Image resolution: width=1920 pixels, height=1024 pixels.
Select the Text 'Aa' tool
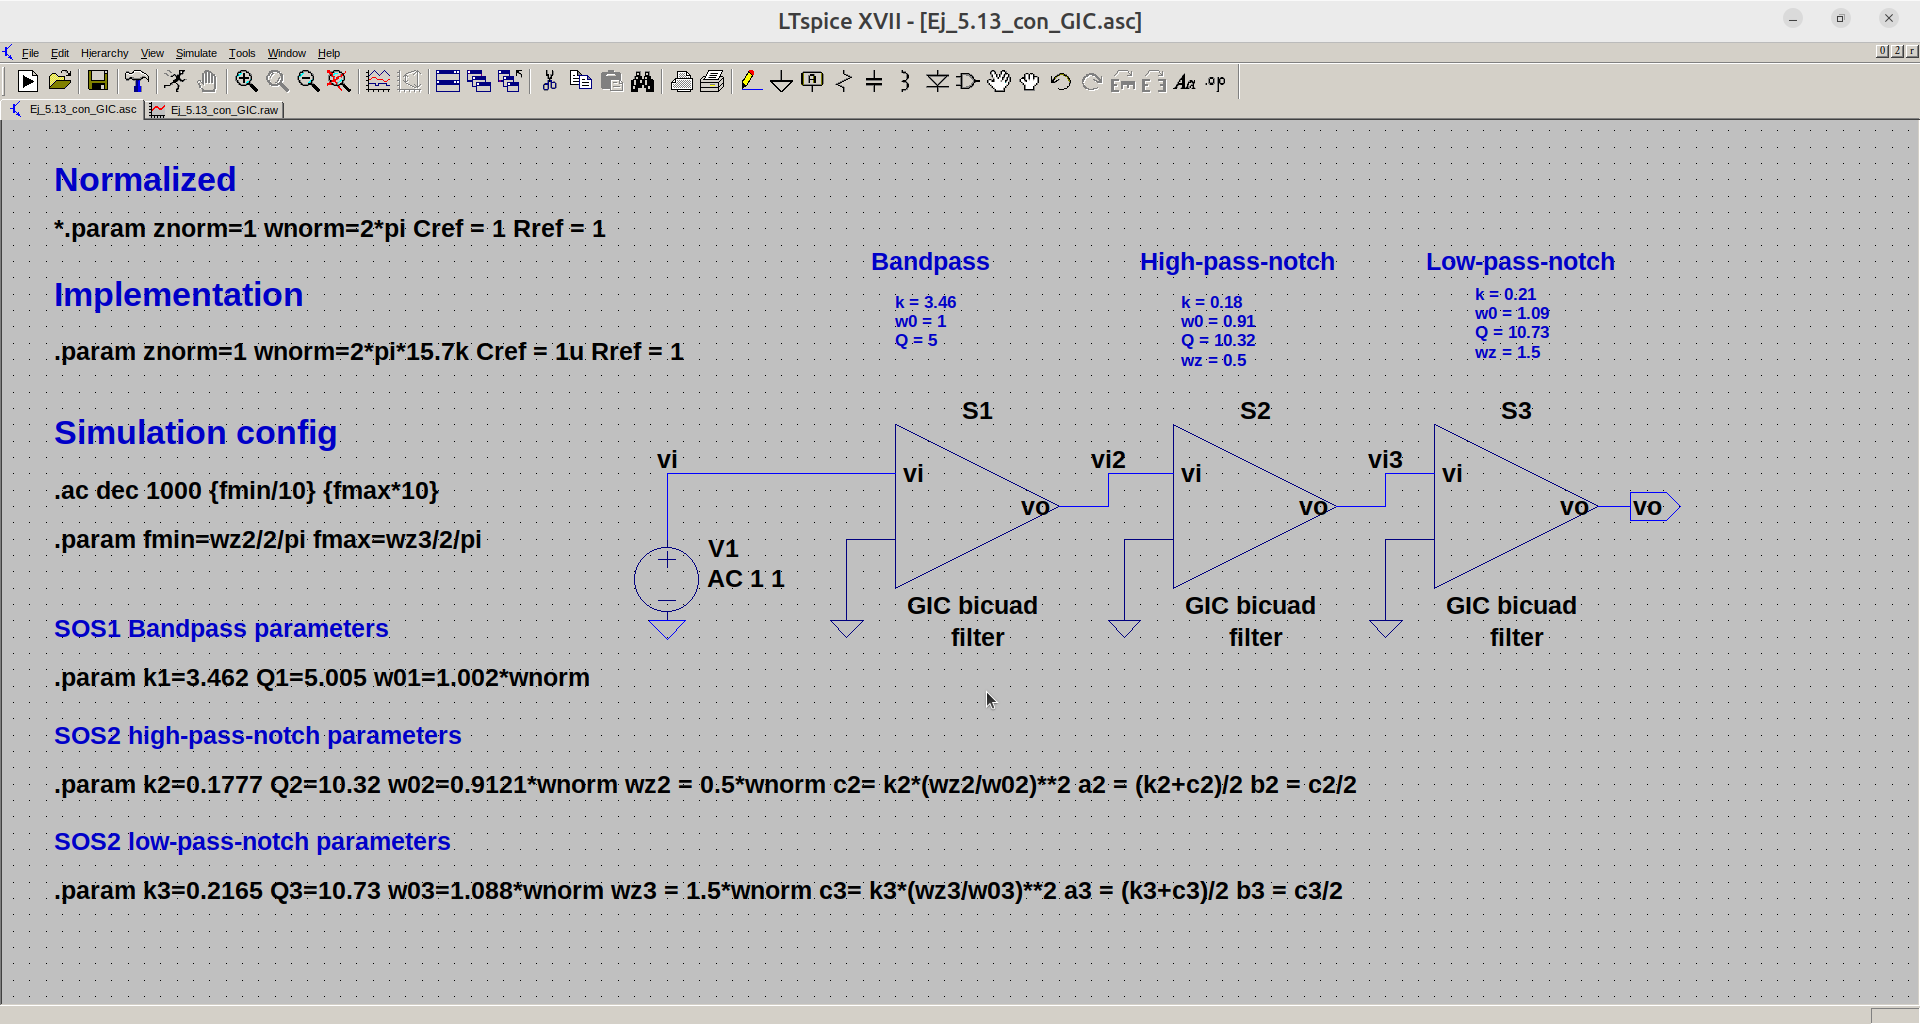click(1185, 82)
